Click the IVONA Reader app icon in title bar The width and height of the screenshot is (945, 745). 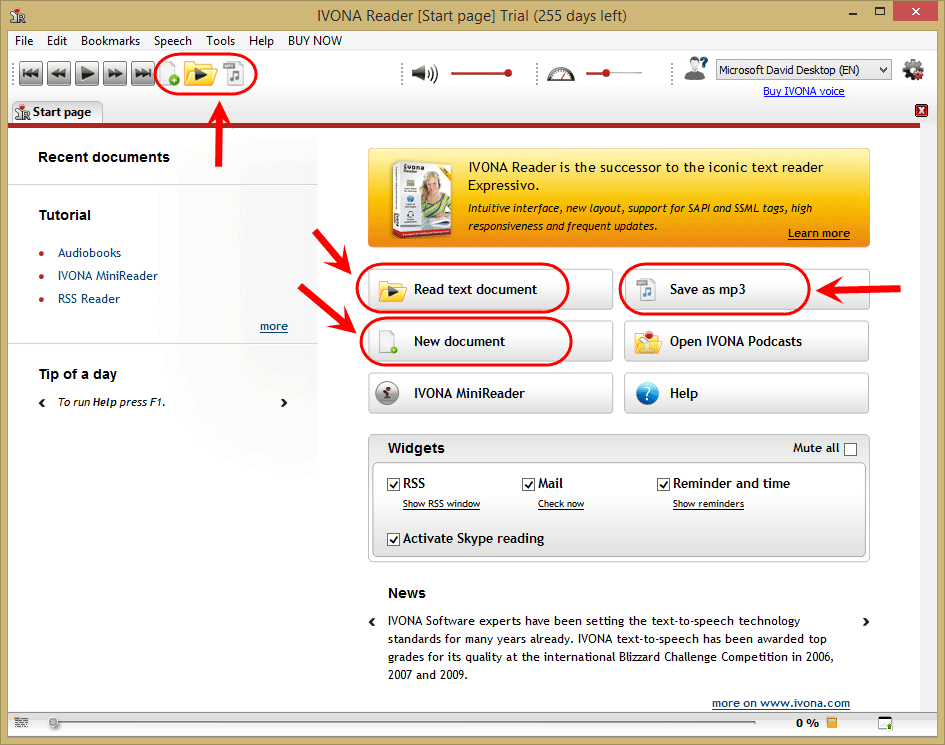pos(18,15)
